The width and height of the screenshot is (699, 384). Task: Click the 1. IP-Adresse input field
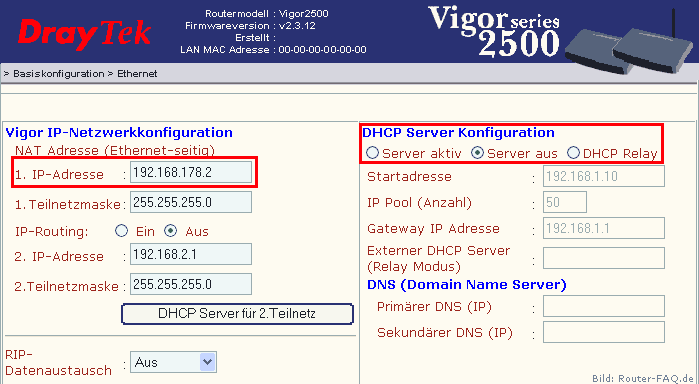[x=191, y=172]
